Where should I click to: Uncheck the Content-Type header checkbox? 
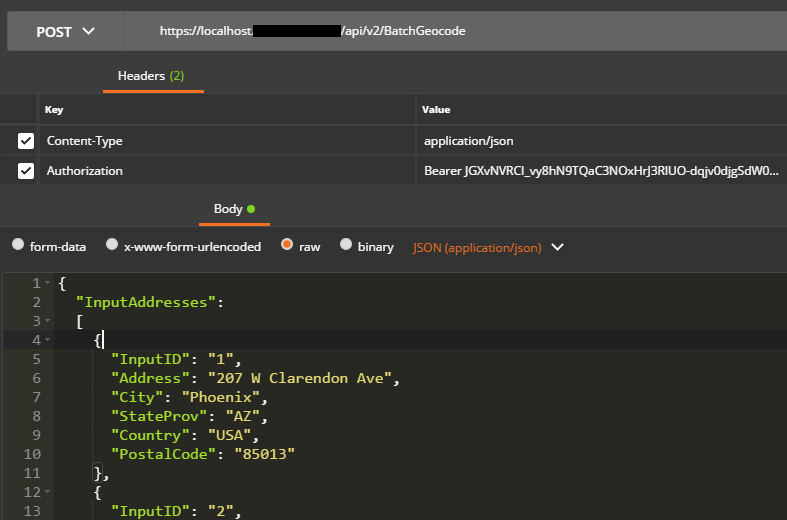point(26,141)
